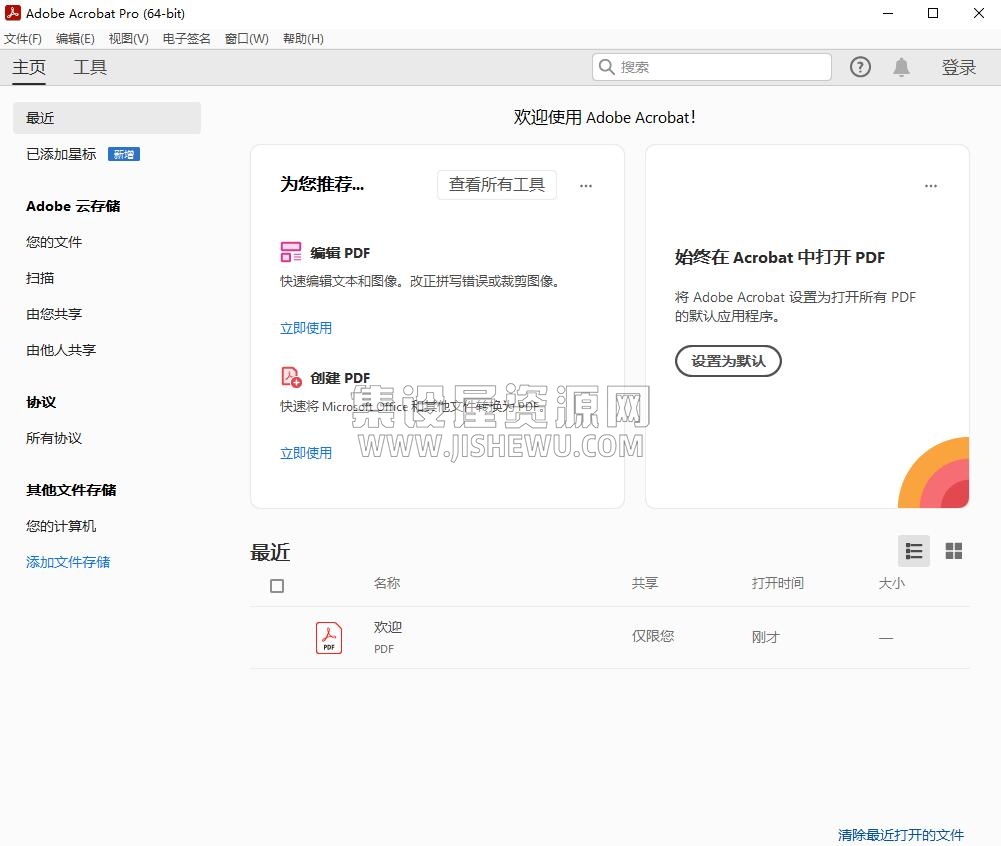The height and width of the screenshot is (846, 1001).
Task: Click 刚才 open time cell
Action: click(765, 637)
